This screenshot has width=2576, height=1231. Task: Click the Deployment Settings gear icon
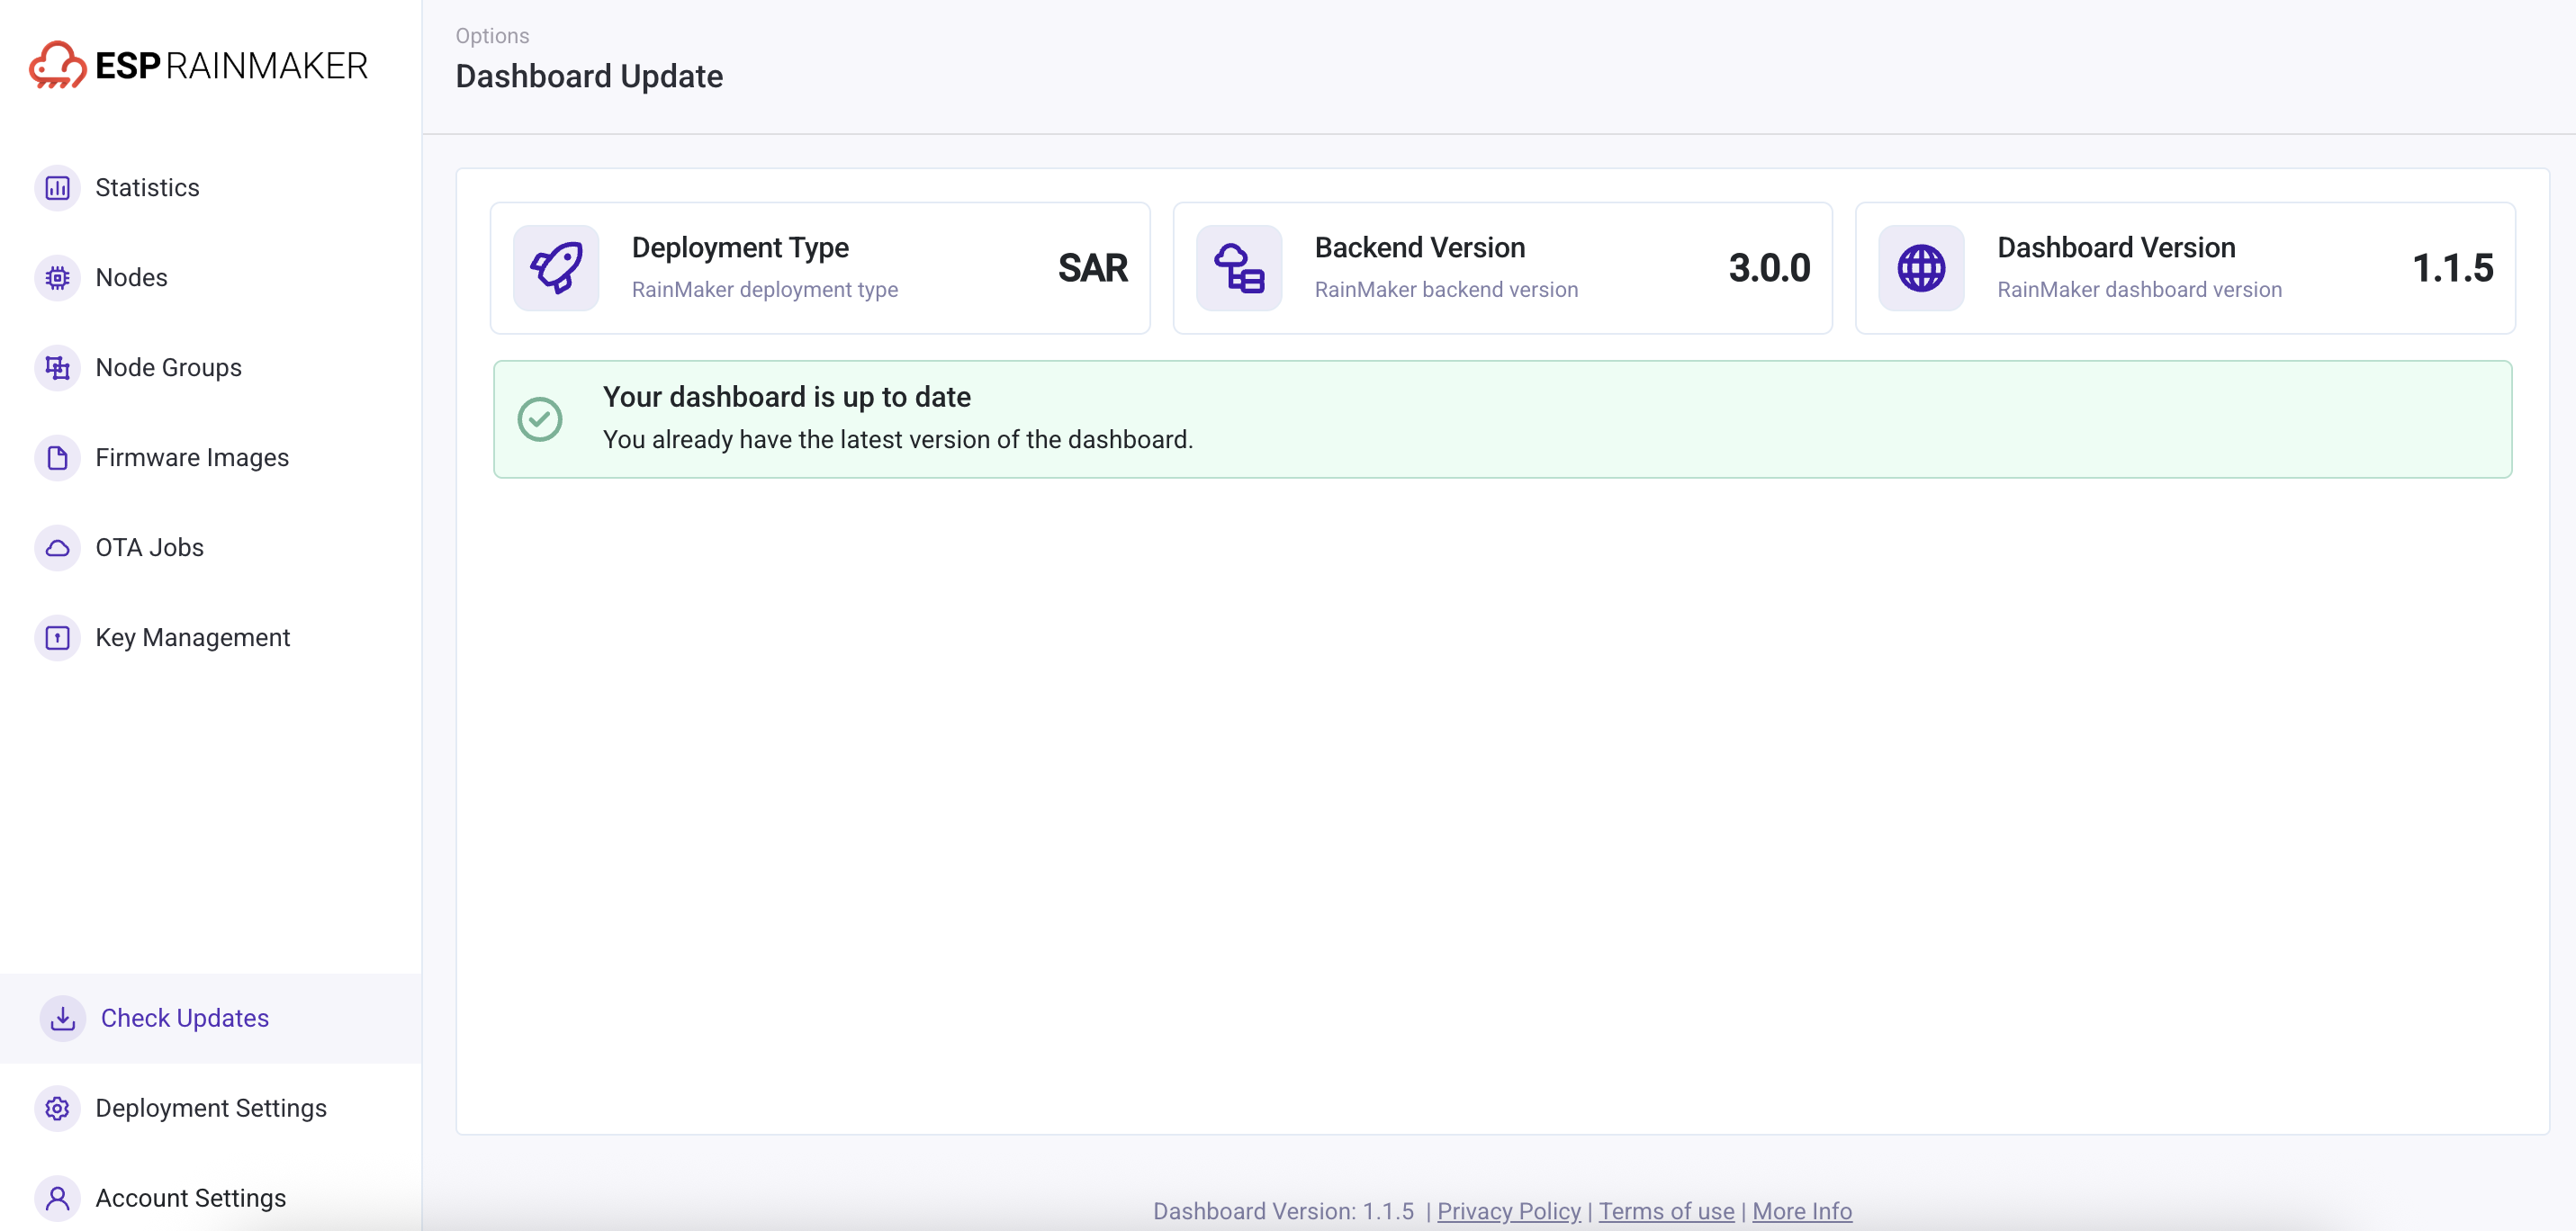57,1108
